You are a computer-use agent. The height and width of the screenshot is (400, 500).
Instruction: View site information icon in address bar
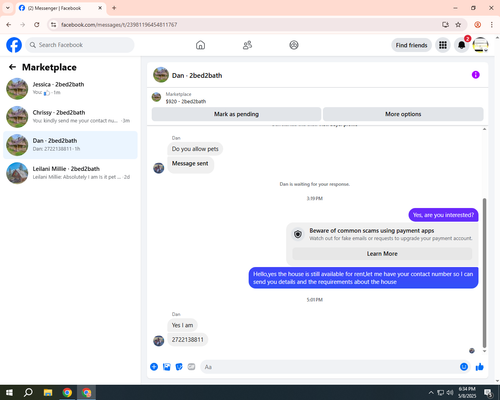(x=53, y=25)
